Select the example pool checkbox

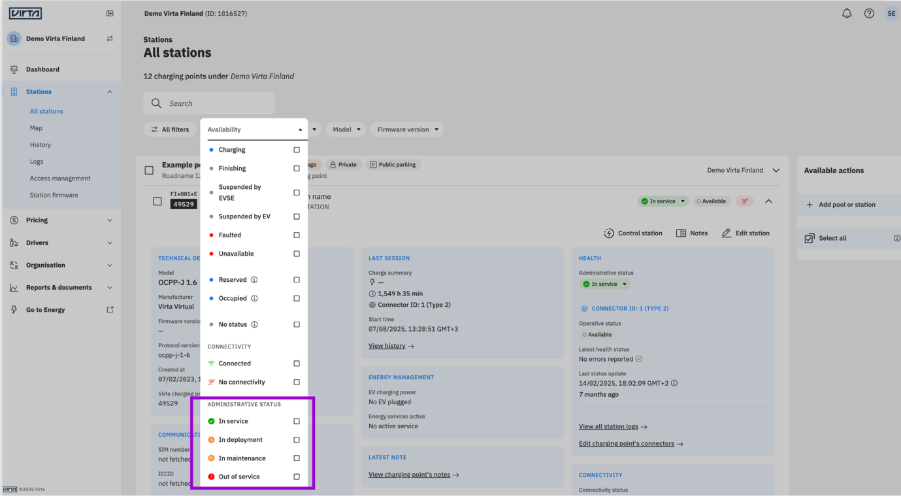tap(149, 170)
